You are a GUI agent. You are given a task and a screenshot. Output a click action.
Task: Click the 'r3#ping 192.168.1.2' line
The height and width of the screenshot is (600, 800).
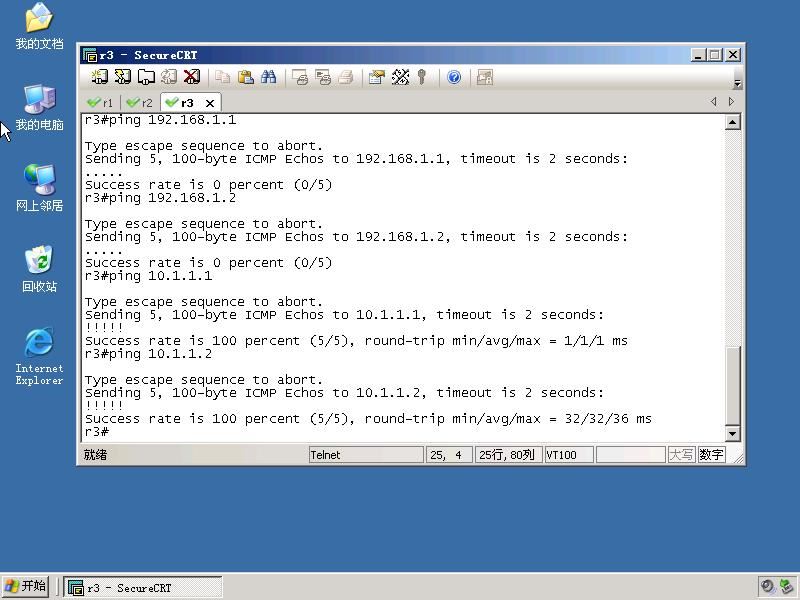pyautogui.click(x=160, y=197)
